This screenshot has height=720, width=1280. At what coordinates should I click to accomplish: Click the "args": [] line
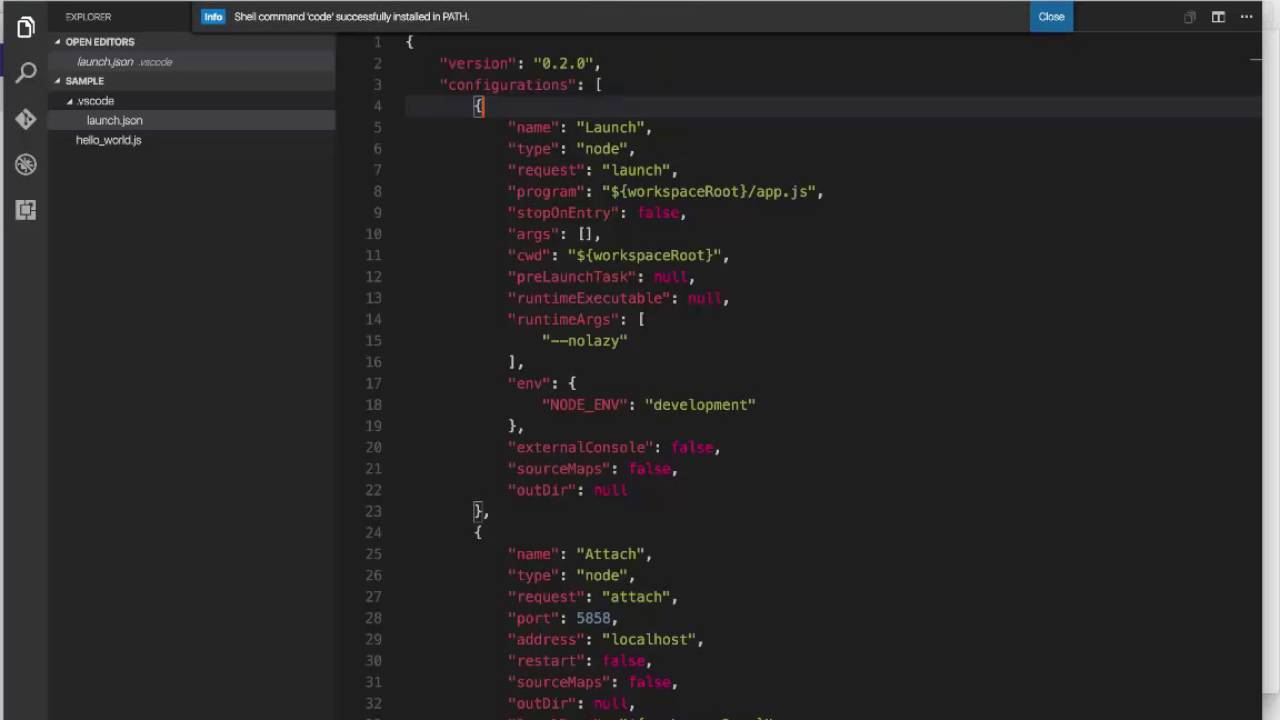[x=554, y=234]
